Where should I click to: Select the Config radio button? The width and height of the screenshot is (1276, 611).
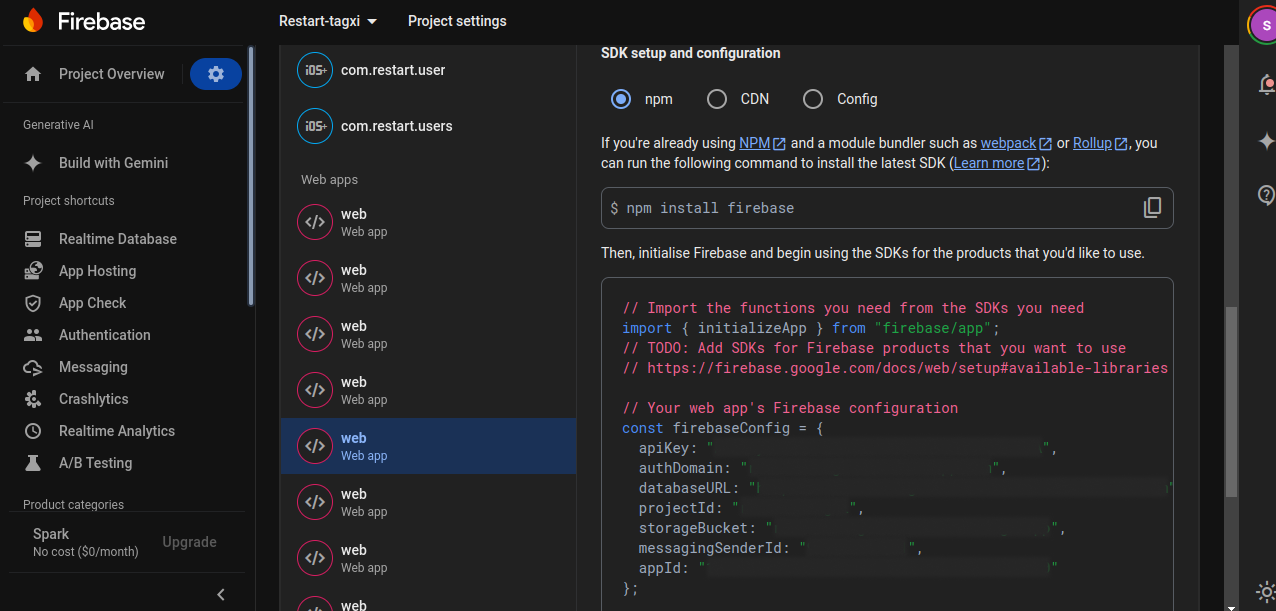click(813, 99)
